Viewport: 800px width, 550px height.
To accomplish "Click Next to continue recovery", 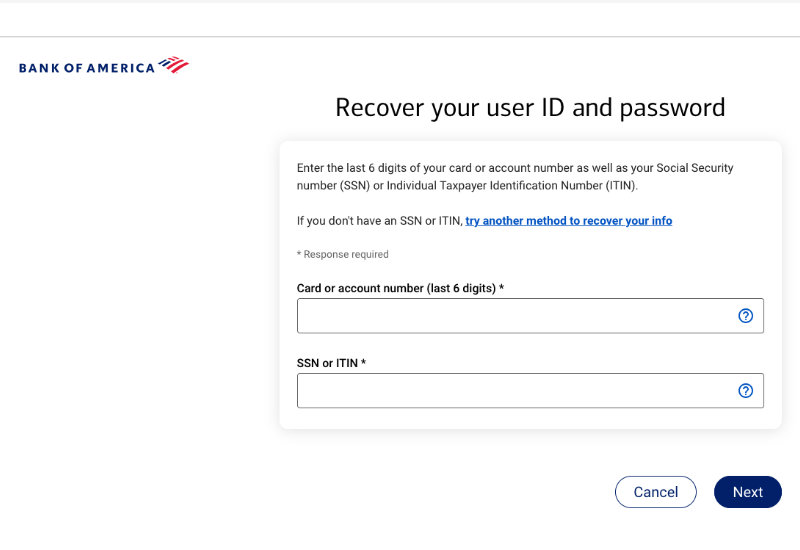I will point(747,492).
